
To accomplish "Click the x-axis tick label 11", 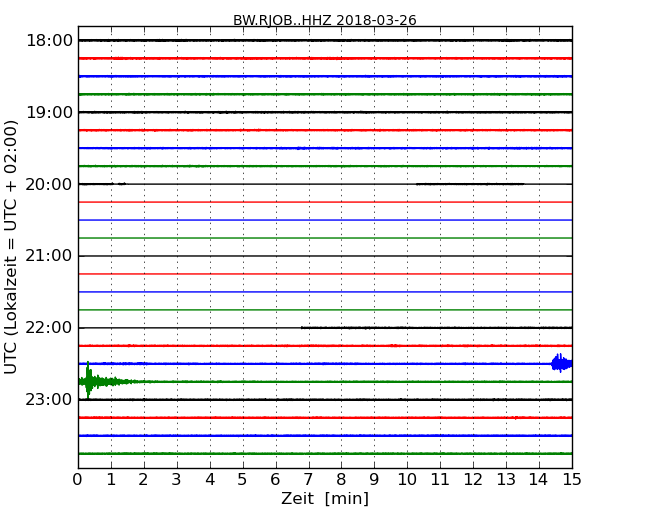I will pyautogui.click(x=440, y=480).
